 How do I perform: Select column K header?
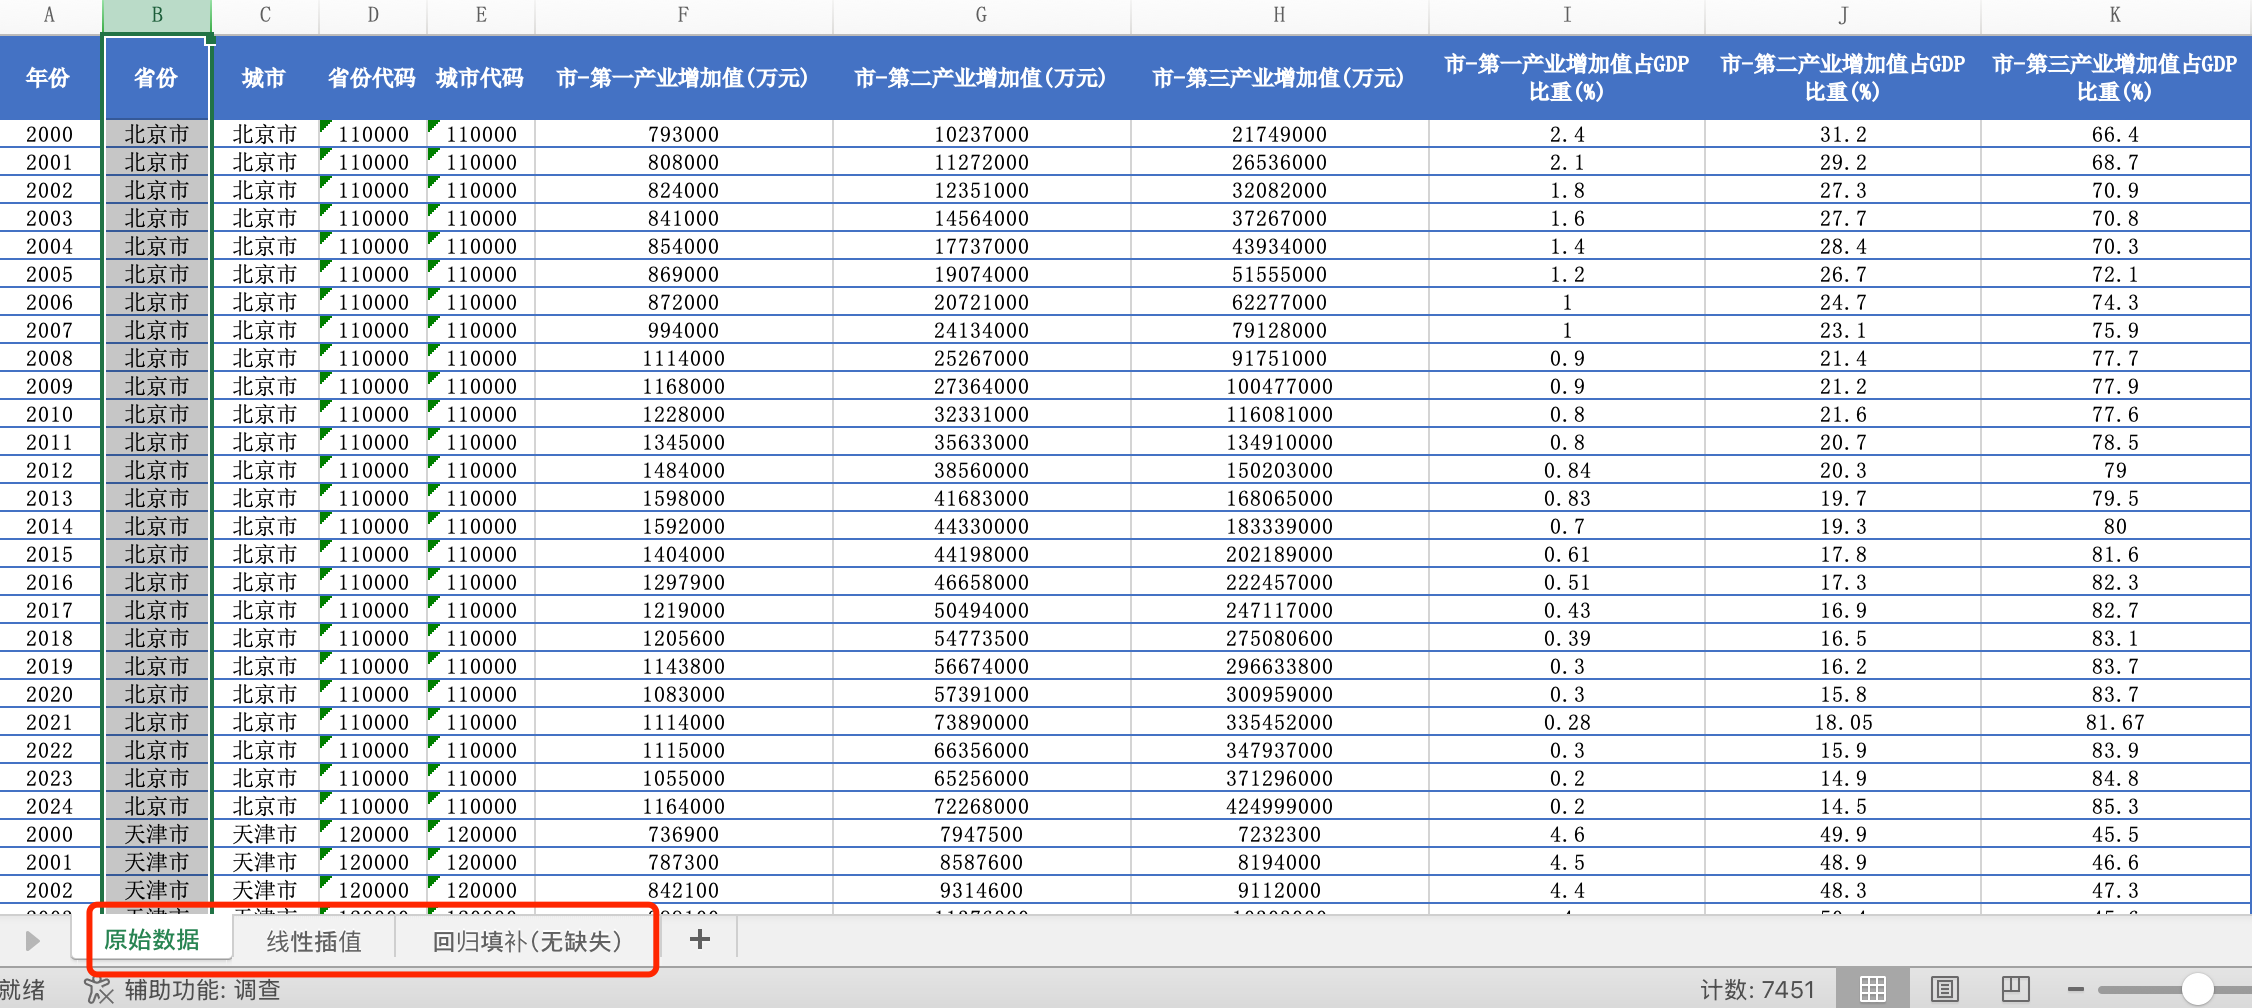[2115, 15]
